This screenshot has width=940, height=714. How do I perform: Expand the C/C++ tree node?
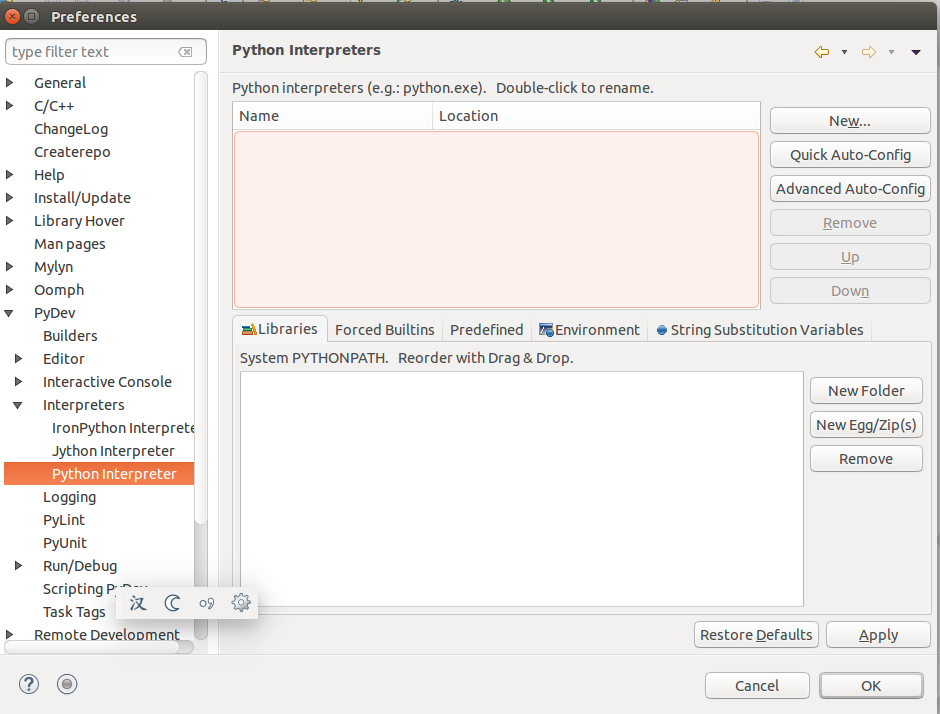pos(9,106)
